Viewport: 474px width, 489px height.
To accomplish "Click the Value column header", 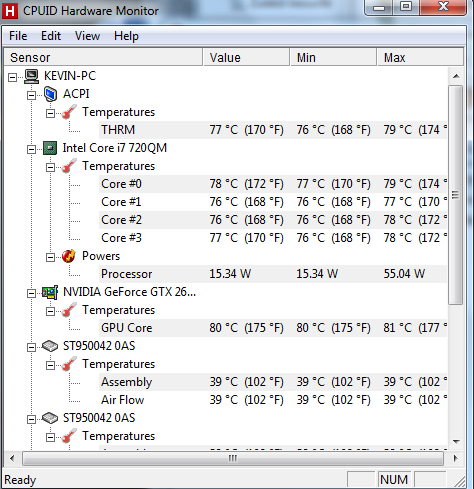I will pos(246,57).
